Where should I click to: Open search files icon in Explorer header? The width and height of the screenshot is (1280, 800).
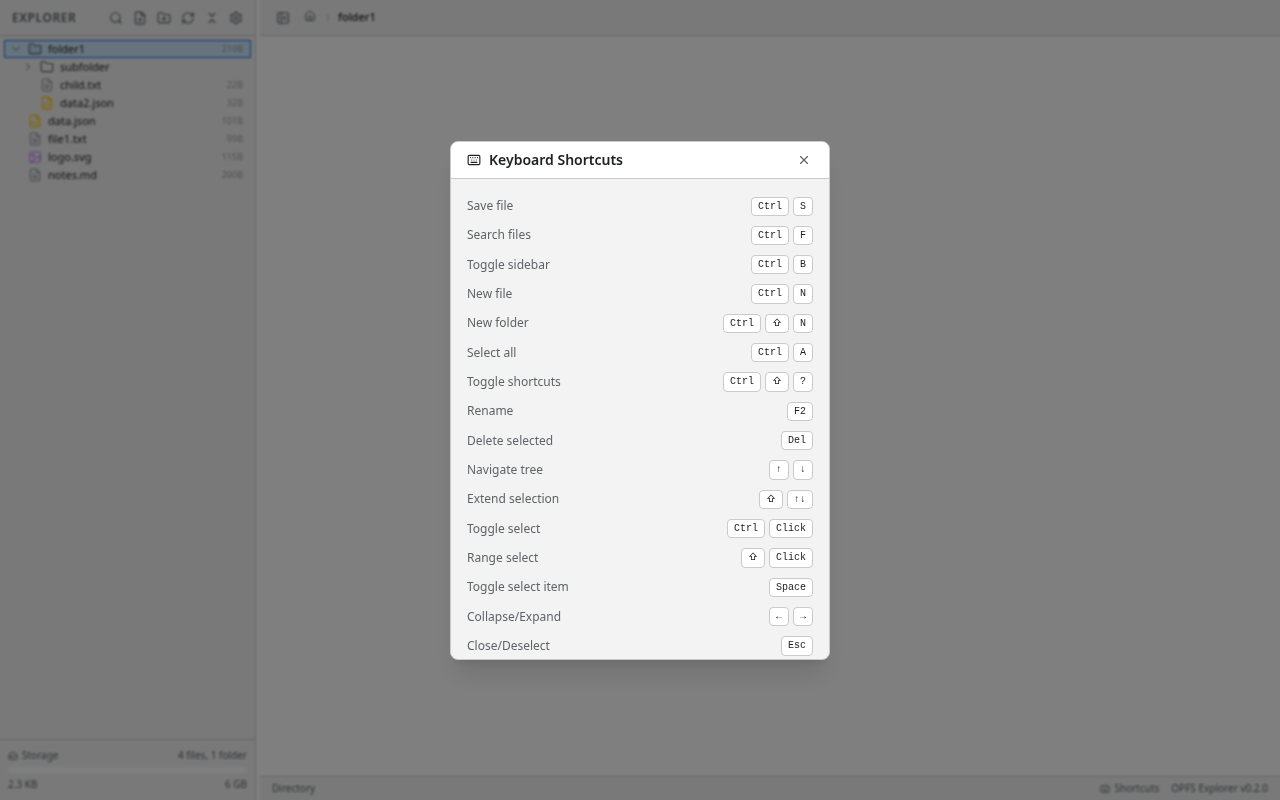[116, 18]
